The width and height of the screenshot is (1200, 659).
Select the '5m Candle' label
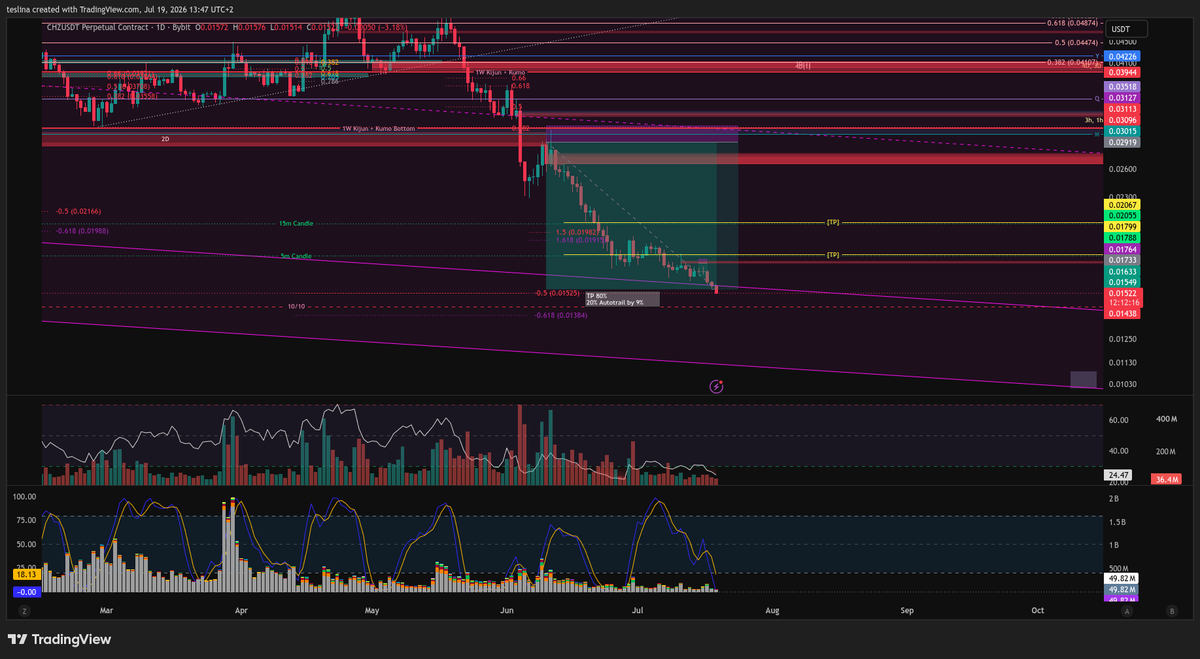click(295, 256)
